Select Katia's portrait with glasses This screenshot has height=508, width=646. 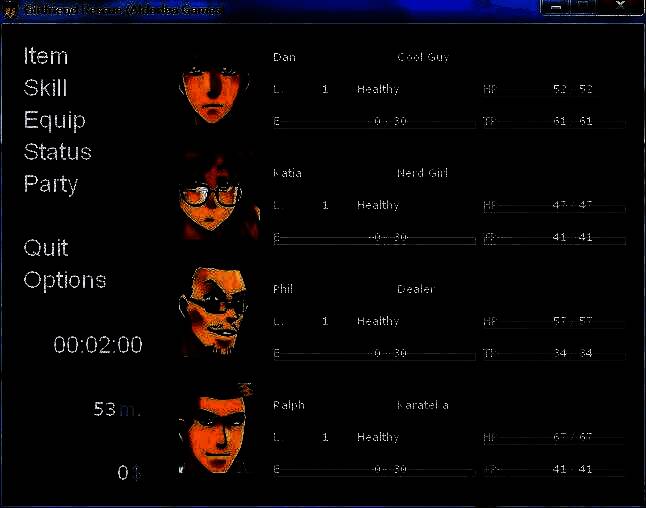tap(218, 198)
